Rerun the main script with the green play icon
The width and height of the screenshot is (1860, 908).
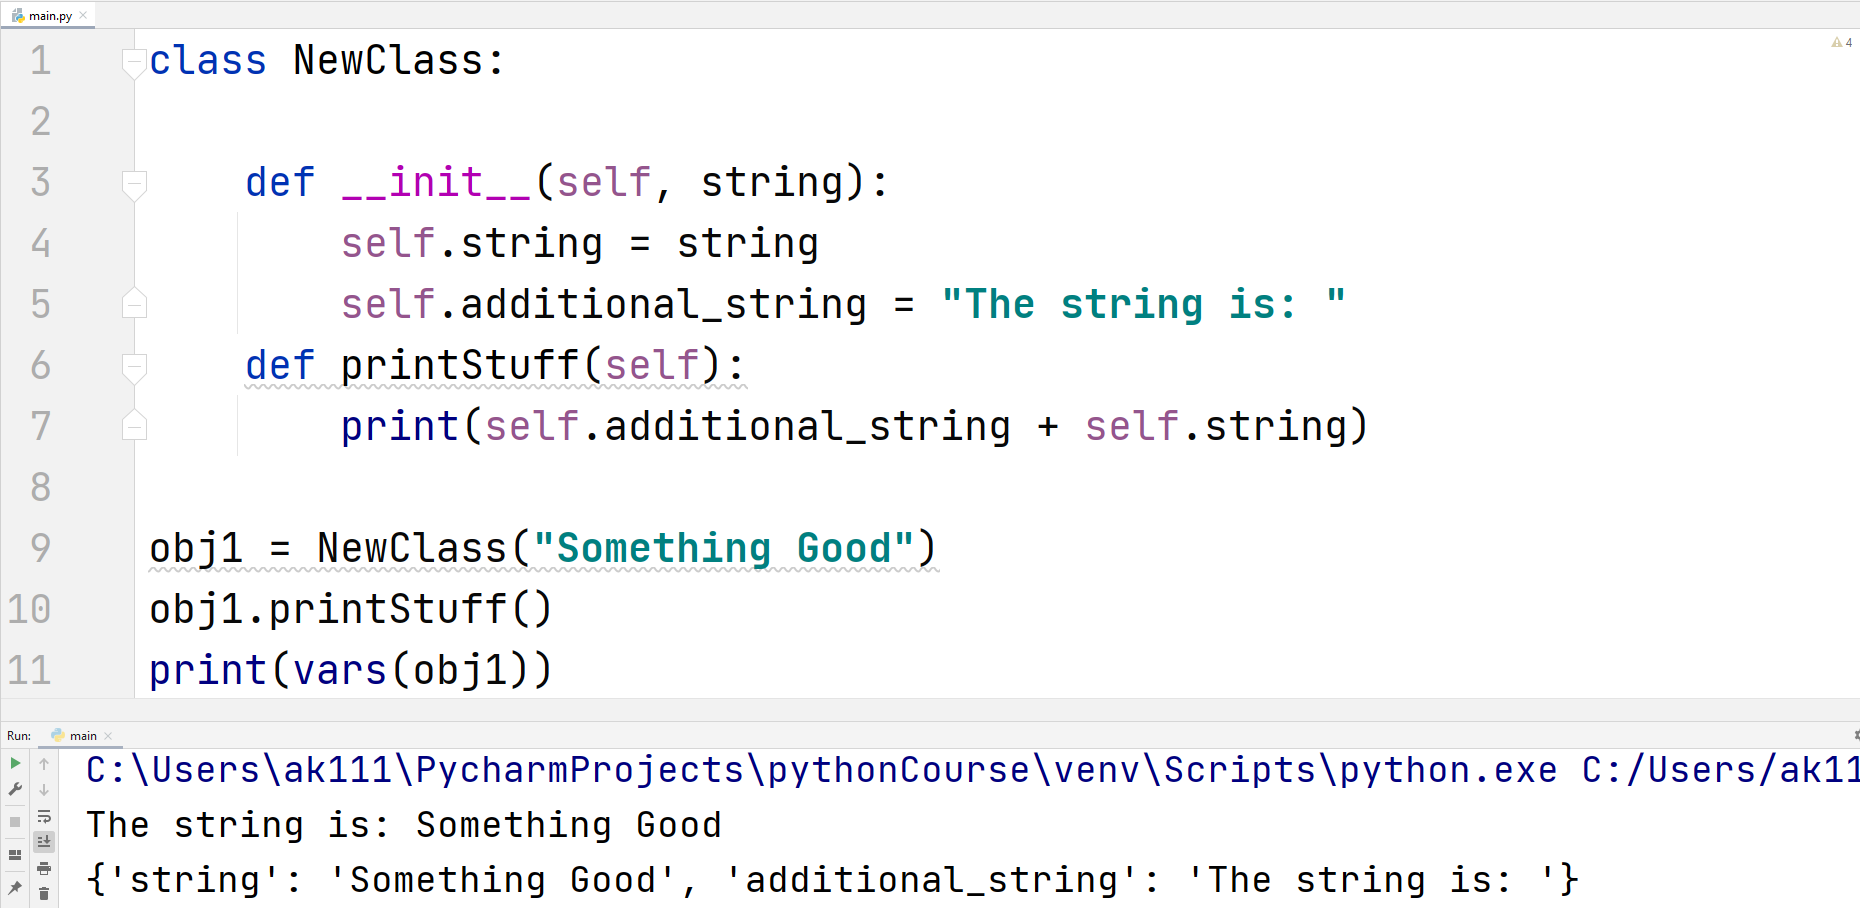pos(16,763)
